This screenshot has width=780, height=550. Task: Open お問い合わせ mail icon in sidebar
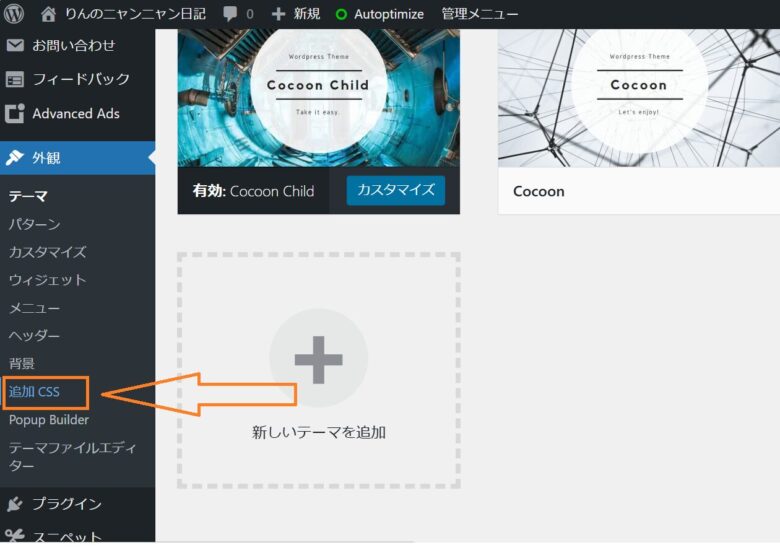[x=15, y=45]
